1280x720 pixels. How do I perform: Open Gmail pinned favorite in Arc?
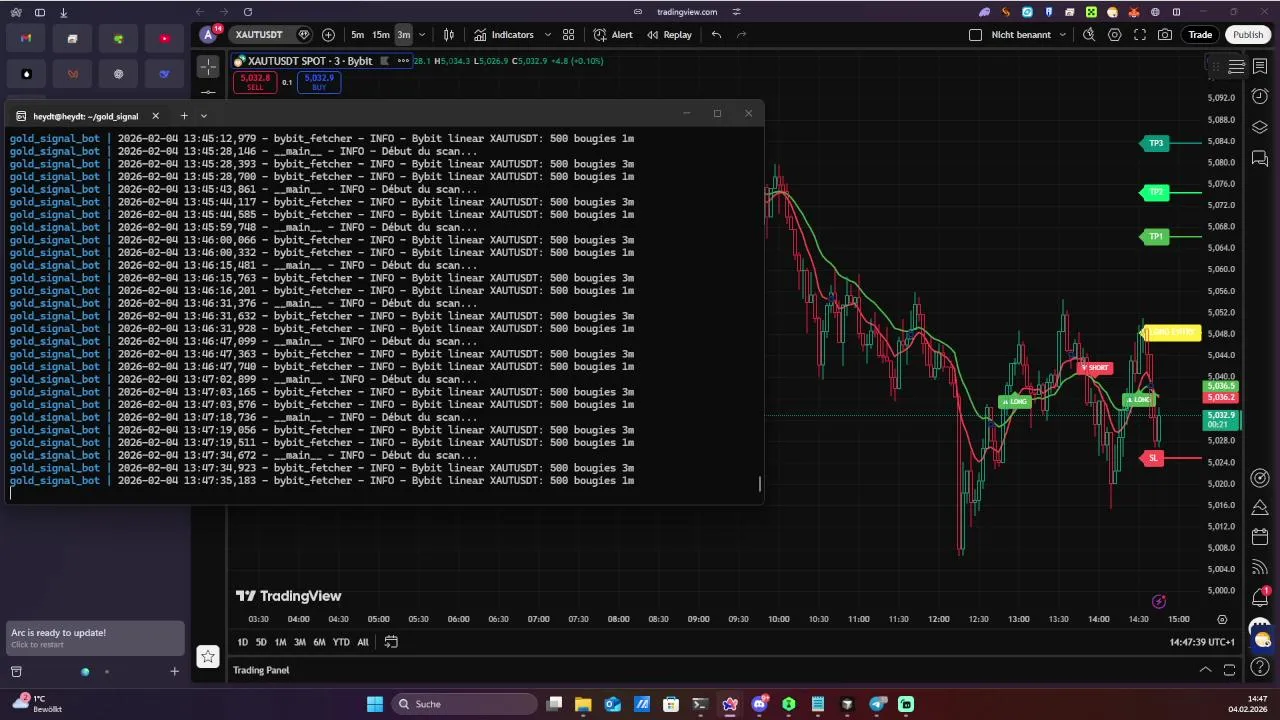tap(26, 39)
